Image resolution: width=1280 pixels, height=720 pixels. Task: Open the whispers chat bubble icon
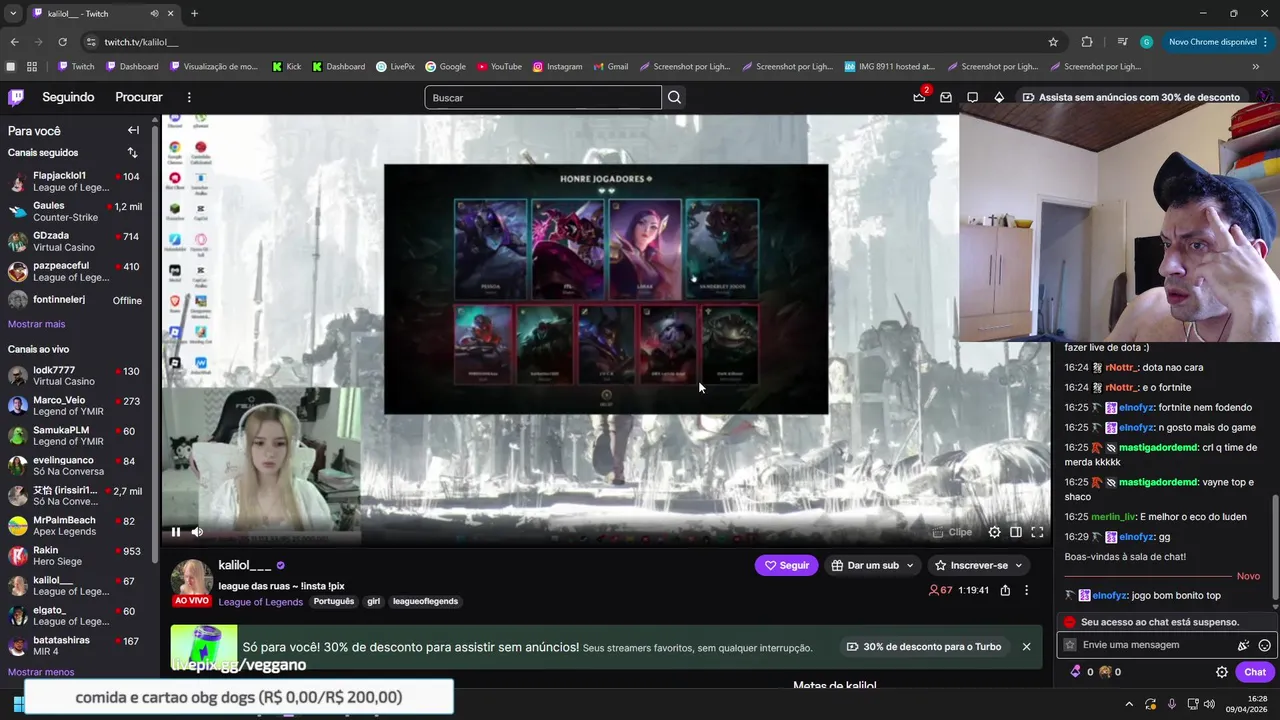972,97
